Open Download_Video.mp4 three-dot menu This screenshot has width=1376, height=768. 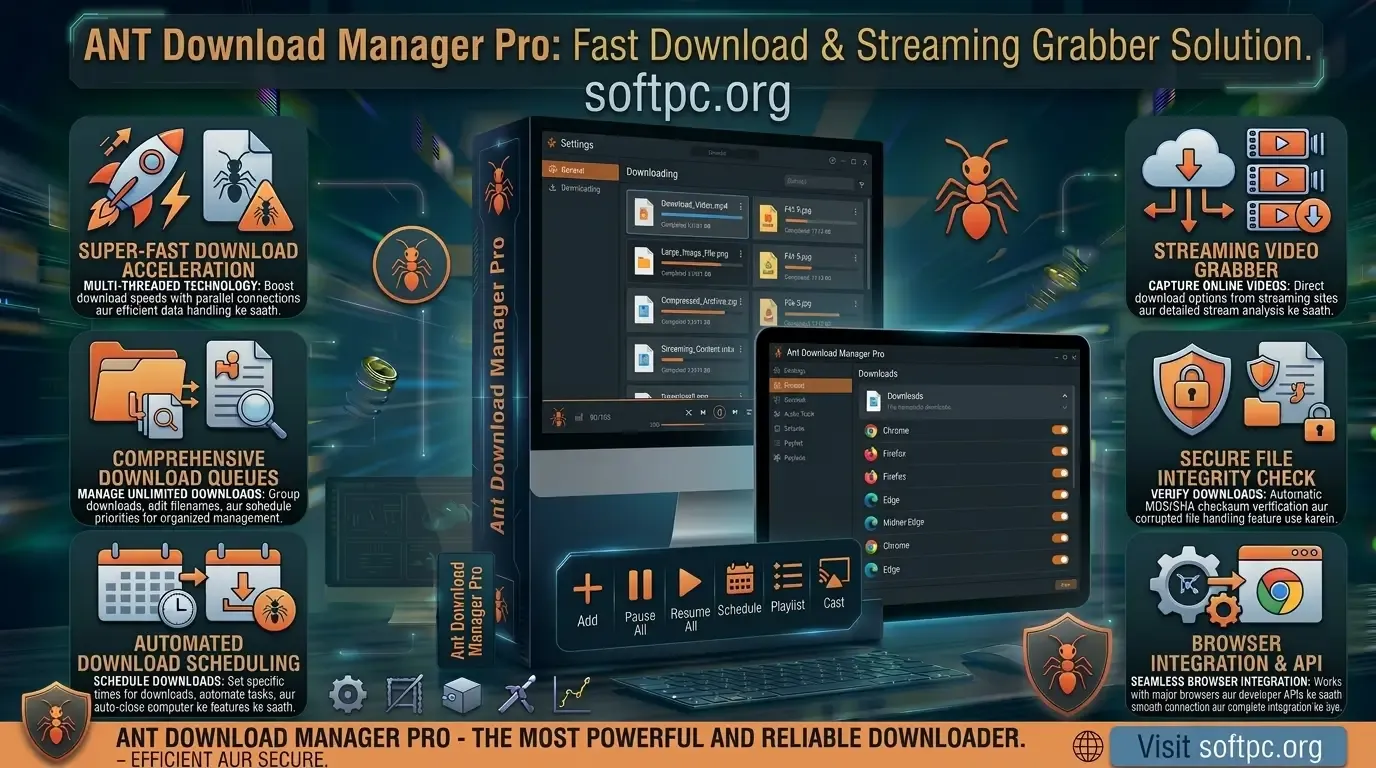tap(741, 206)
